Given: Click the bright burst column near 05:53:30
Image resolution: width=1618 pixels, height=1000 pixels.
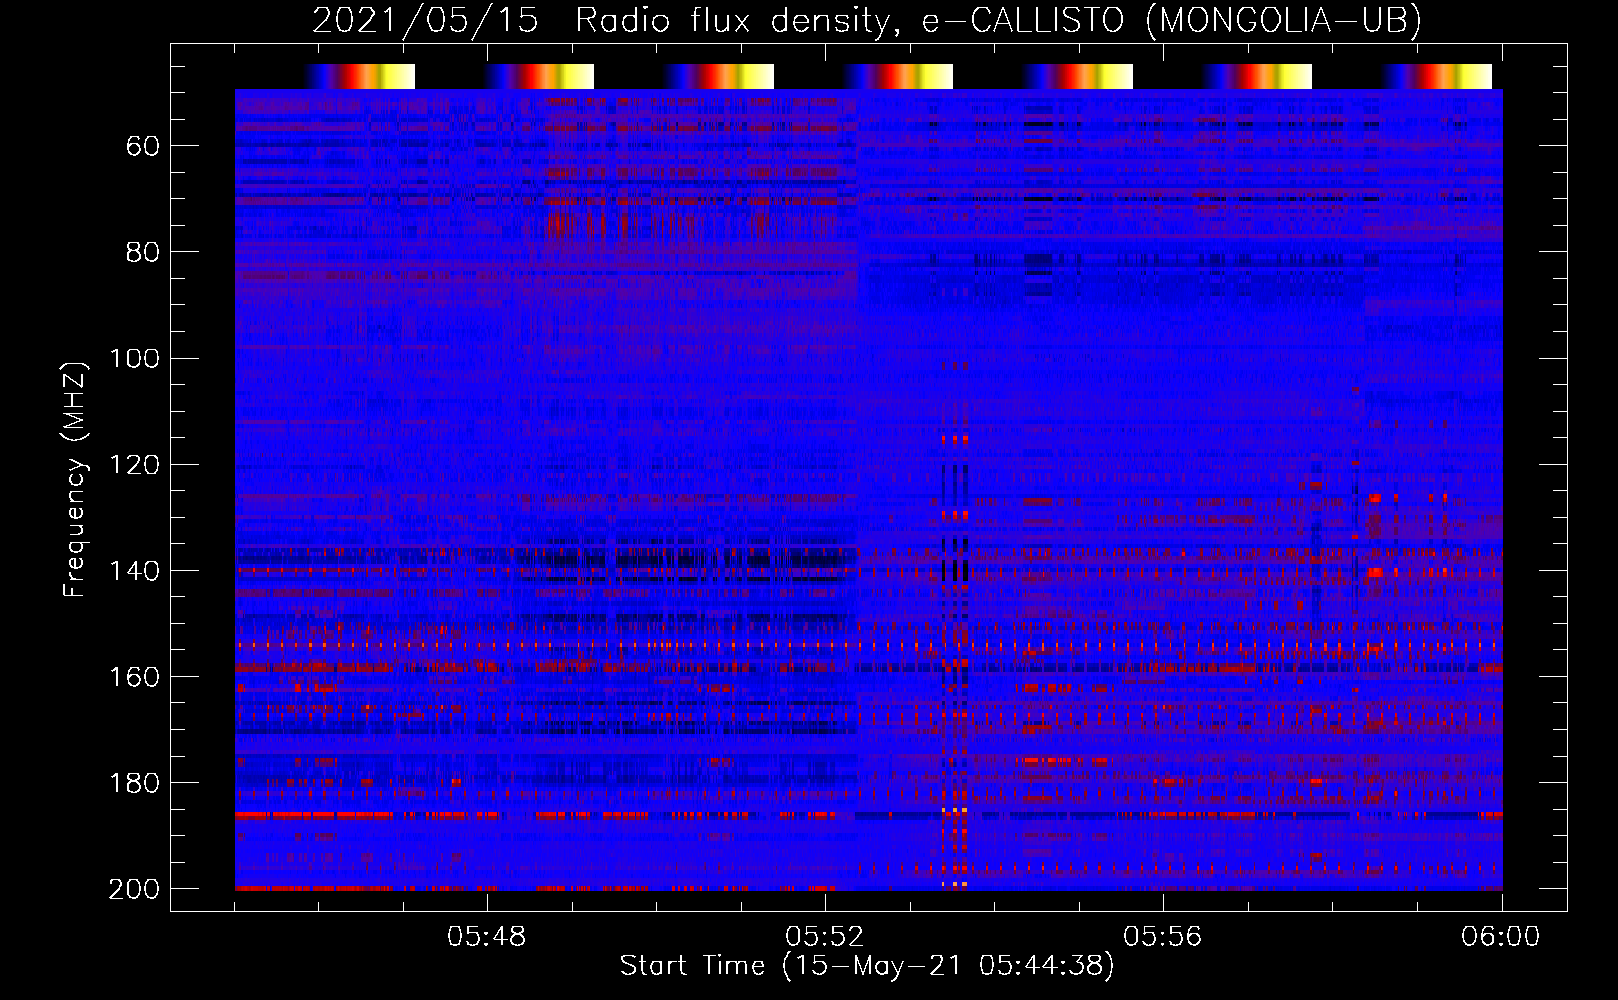Looking at the screenshot, I should tap(955, 625).
